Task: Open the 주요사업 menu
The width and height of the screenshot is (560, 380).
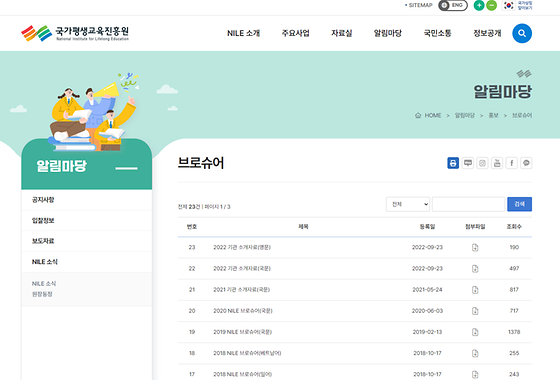Action: [x=295, y=33]
